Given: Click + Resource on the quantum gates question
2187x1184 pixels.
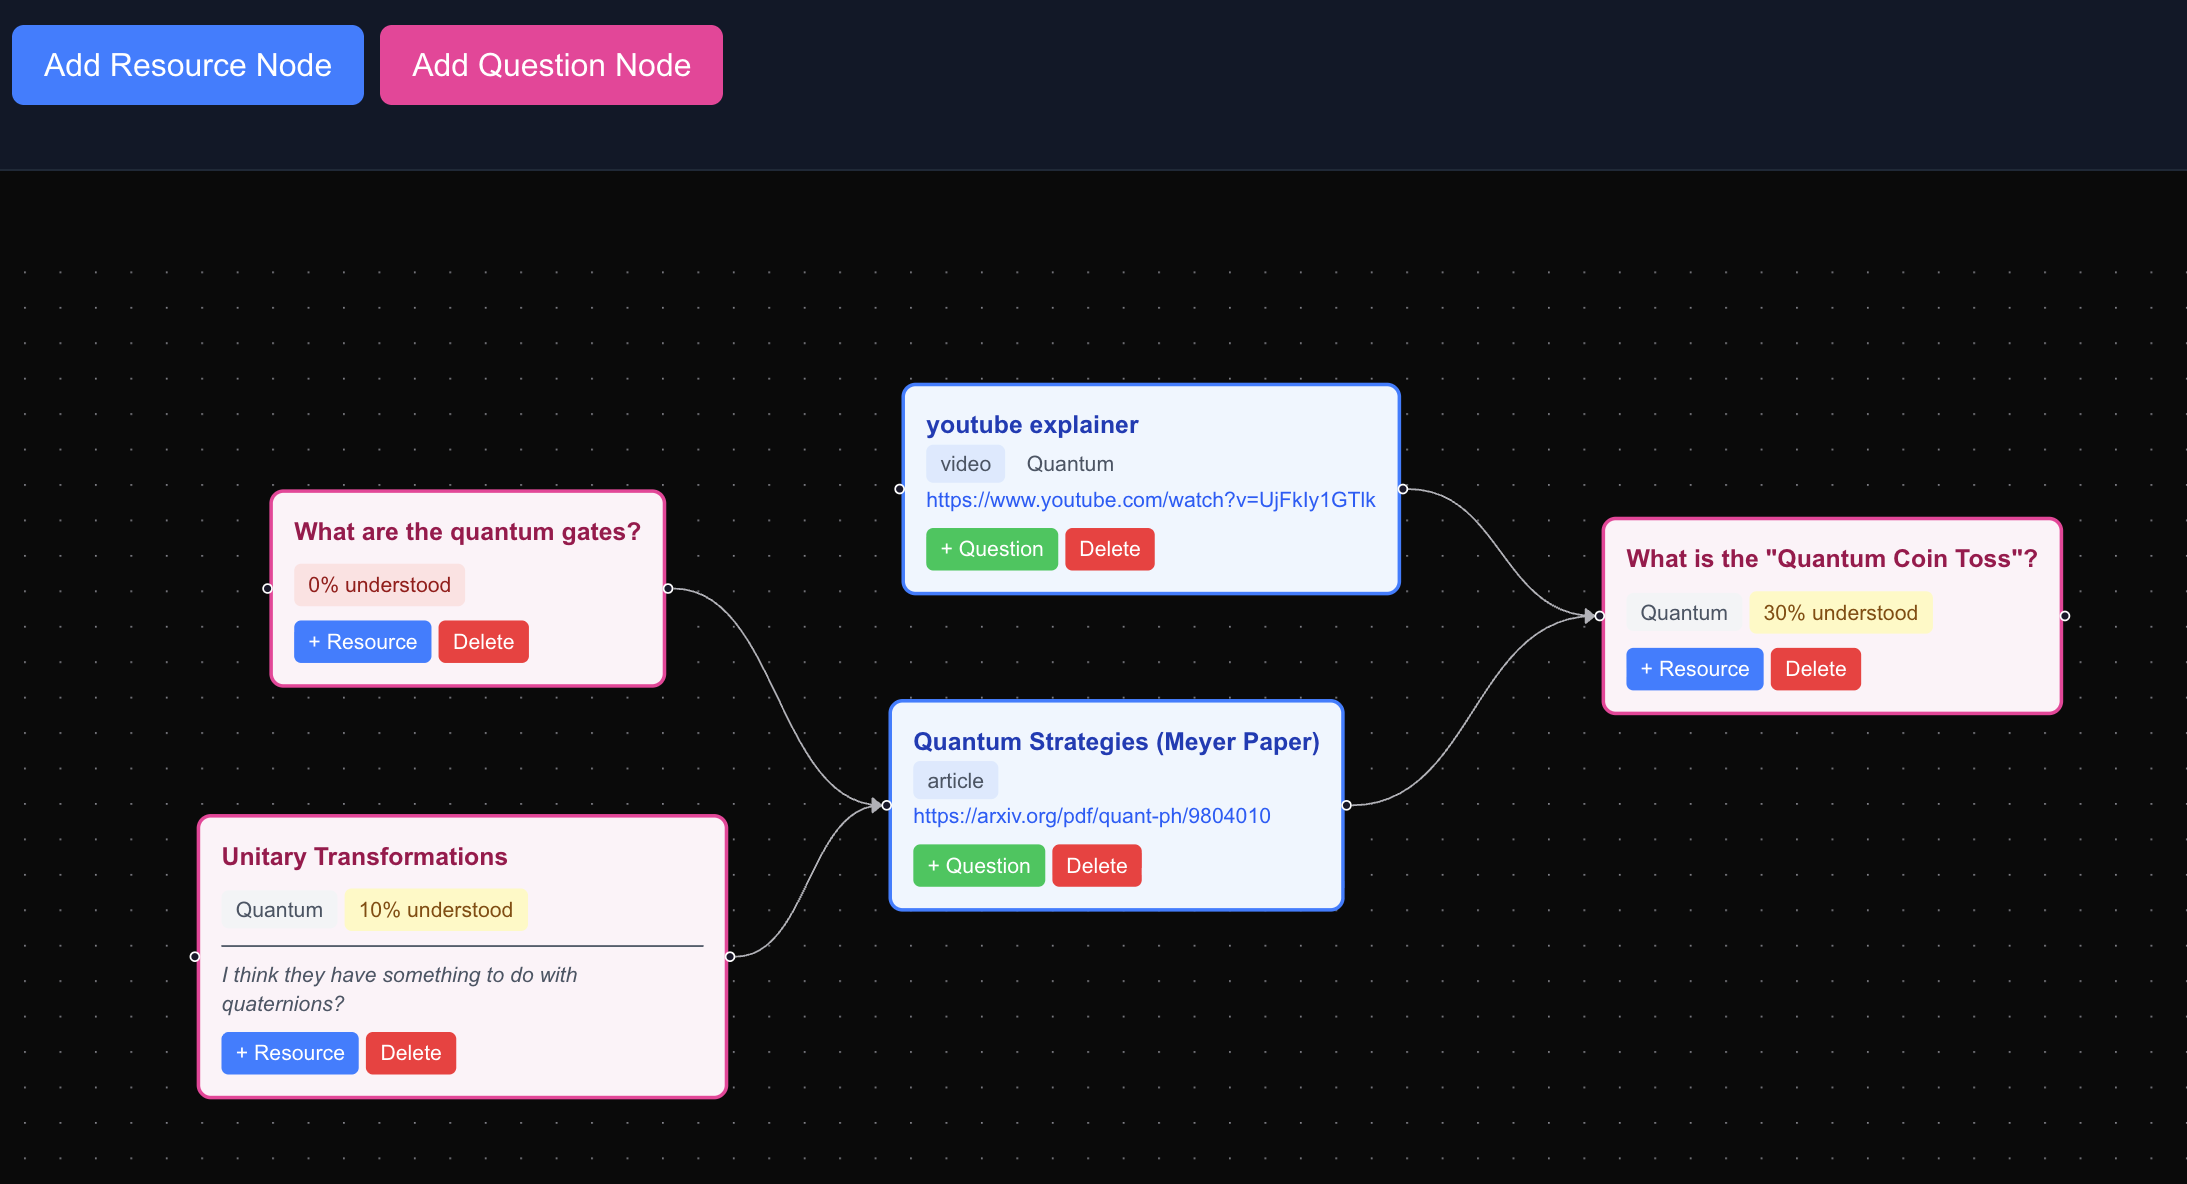Looking at the screenshot, I should click(362, 641).
